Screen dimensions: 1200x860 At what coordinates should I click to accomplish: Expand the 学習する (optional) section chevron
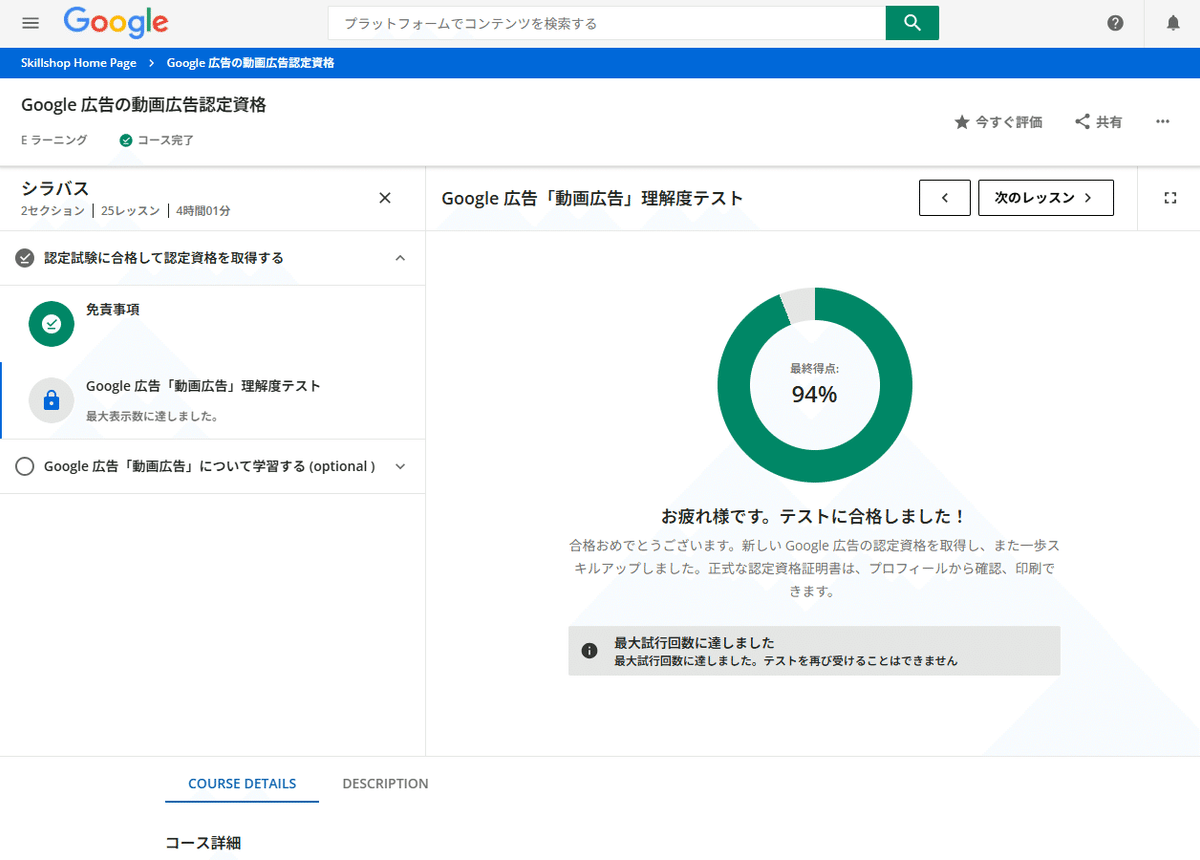[x=400, y=466]
